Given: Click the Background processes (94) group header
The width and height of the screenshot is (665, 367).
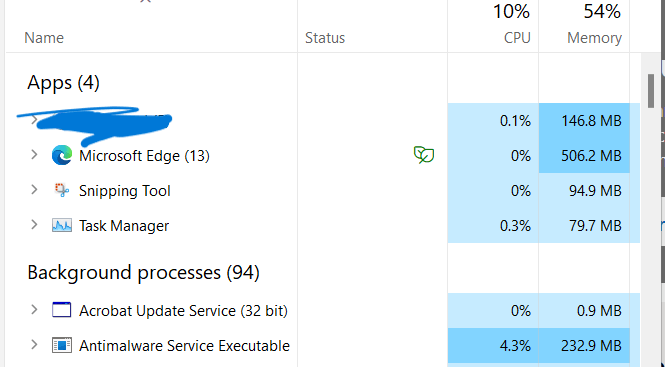Looking at the screenshot, I should pos(143,272).
